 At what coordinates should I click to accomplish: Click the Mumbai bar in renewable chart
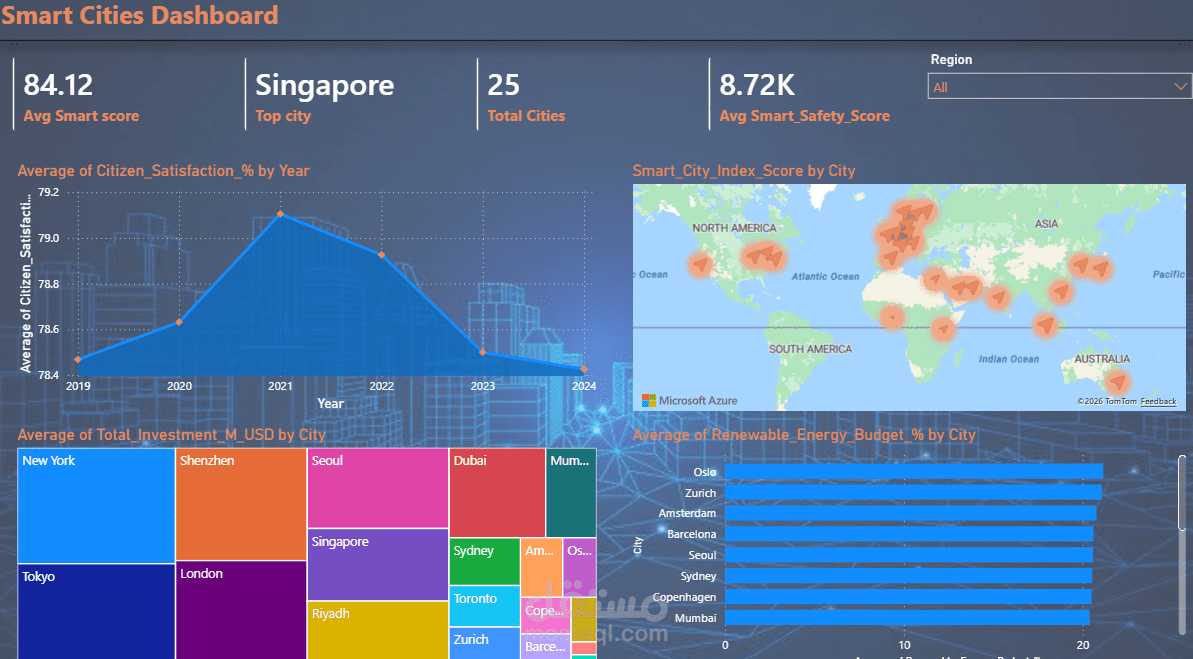907,618
